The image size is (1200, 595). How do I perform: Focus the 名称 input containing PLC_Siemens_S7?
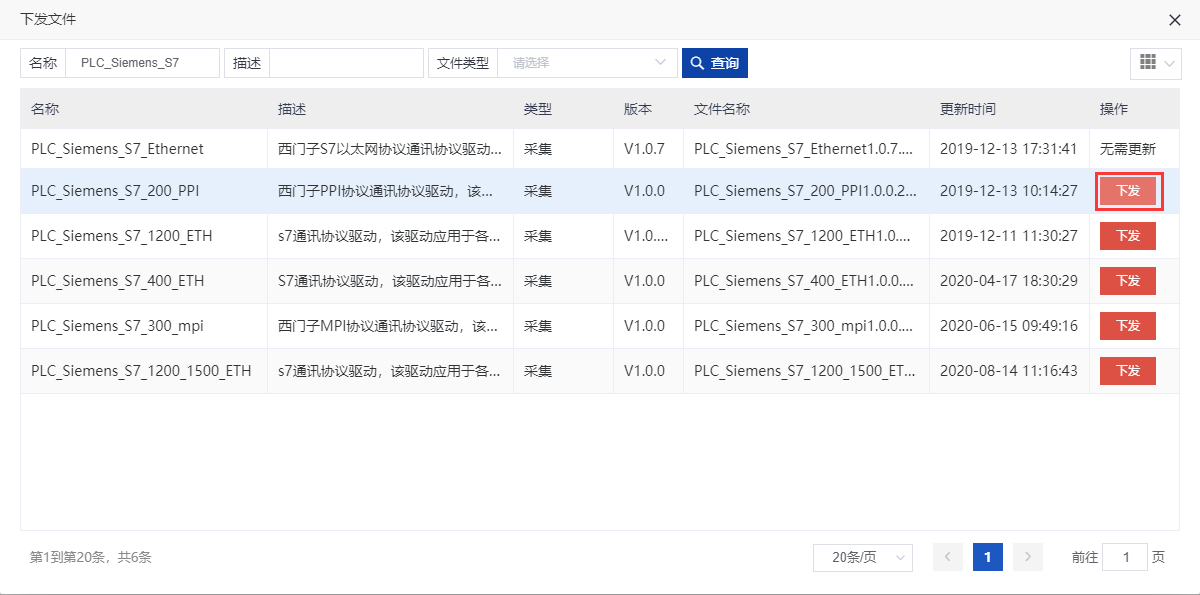click(143, 63)
